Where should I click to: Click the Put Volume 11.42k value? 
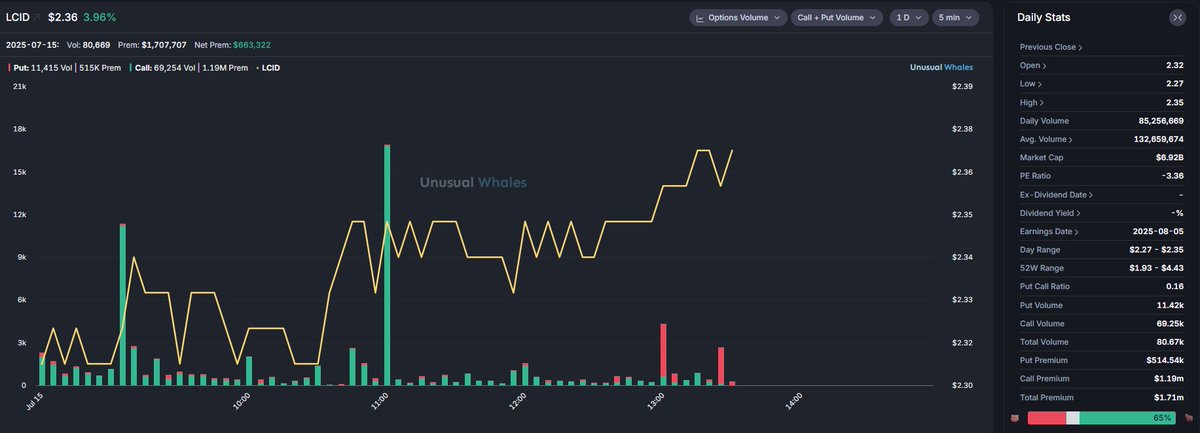click(1170, 305)
